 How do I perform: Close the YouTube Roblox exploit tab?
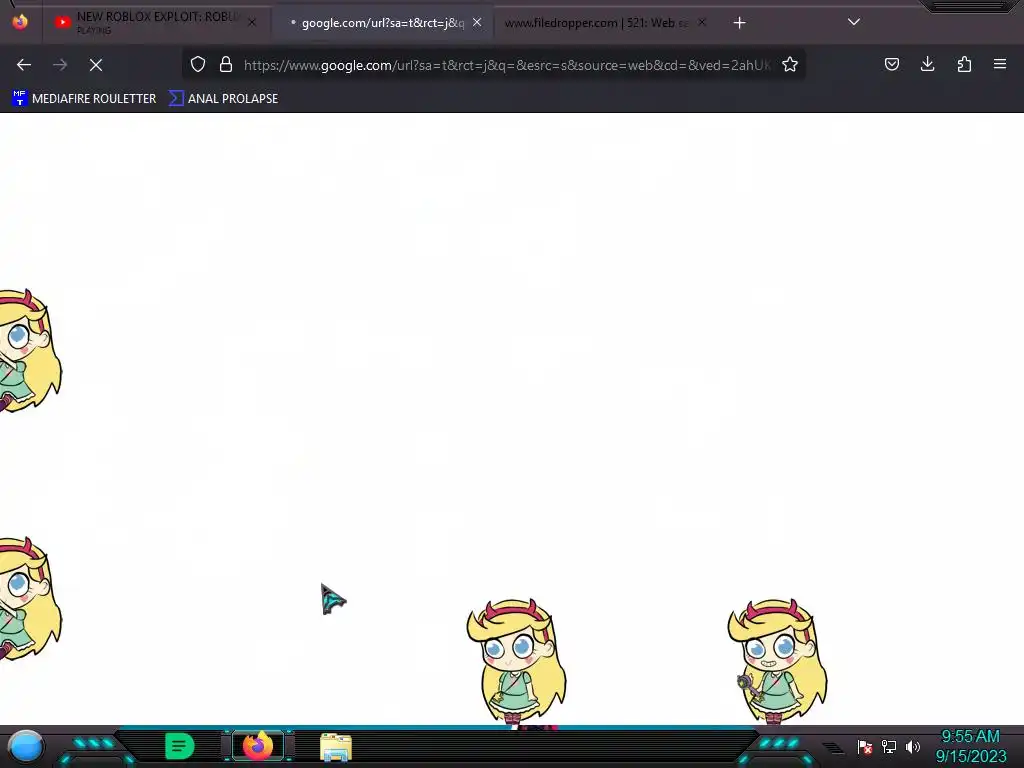[252, 23]
